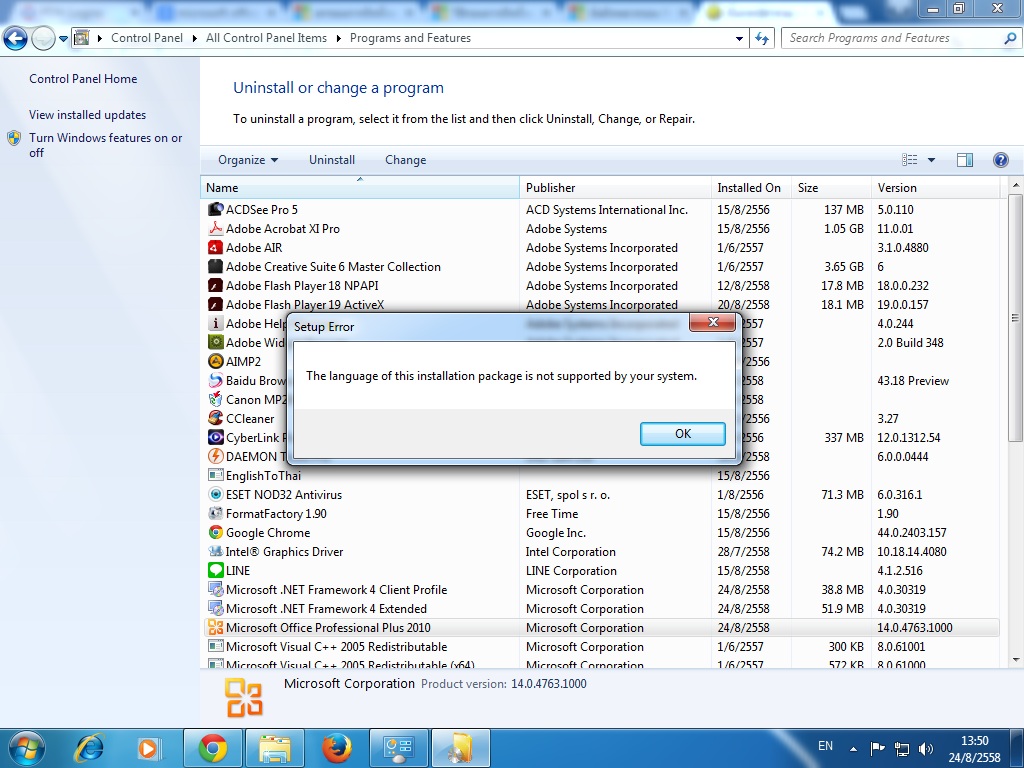Select Canon MP program icon
Viewport: 1024px width, 768px height.
(216, 399)
